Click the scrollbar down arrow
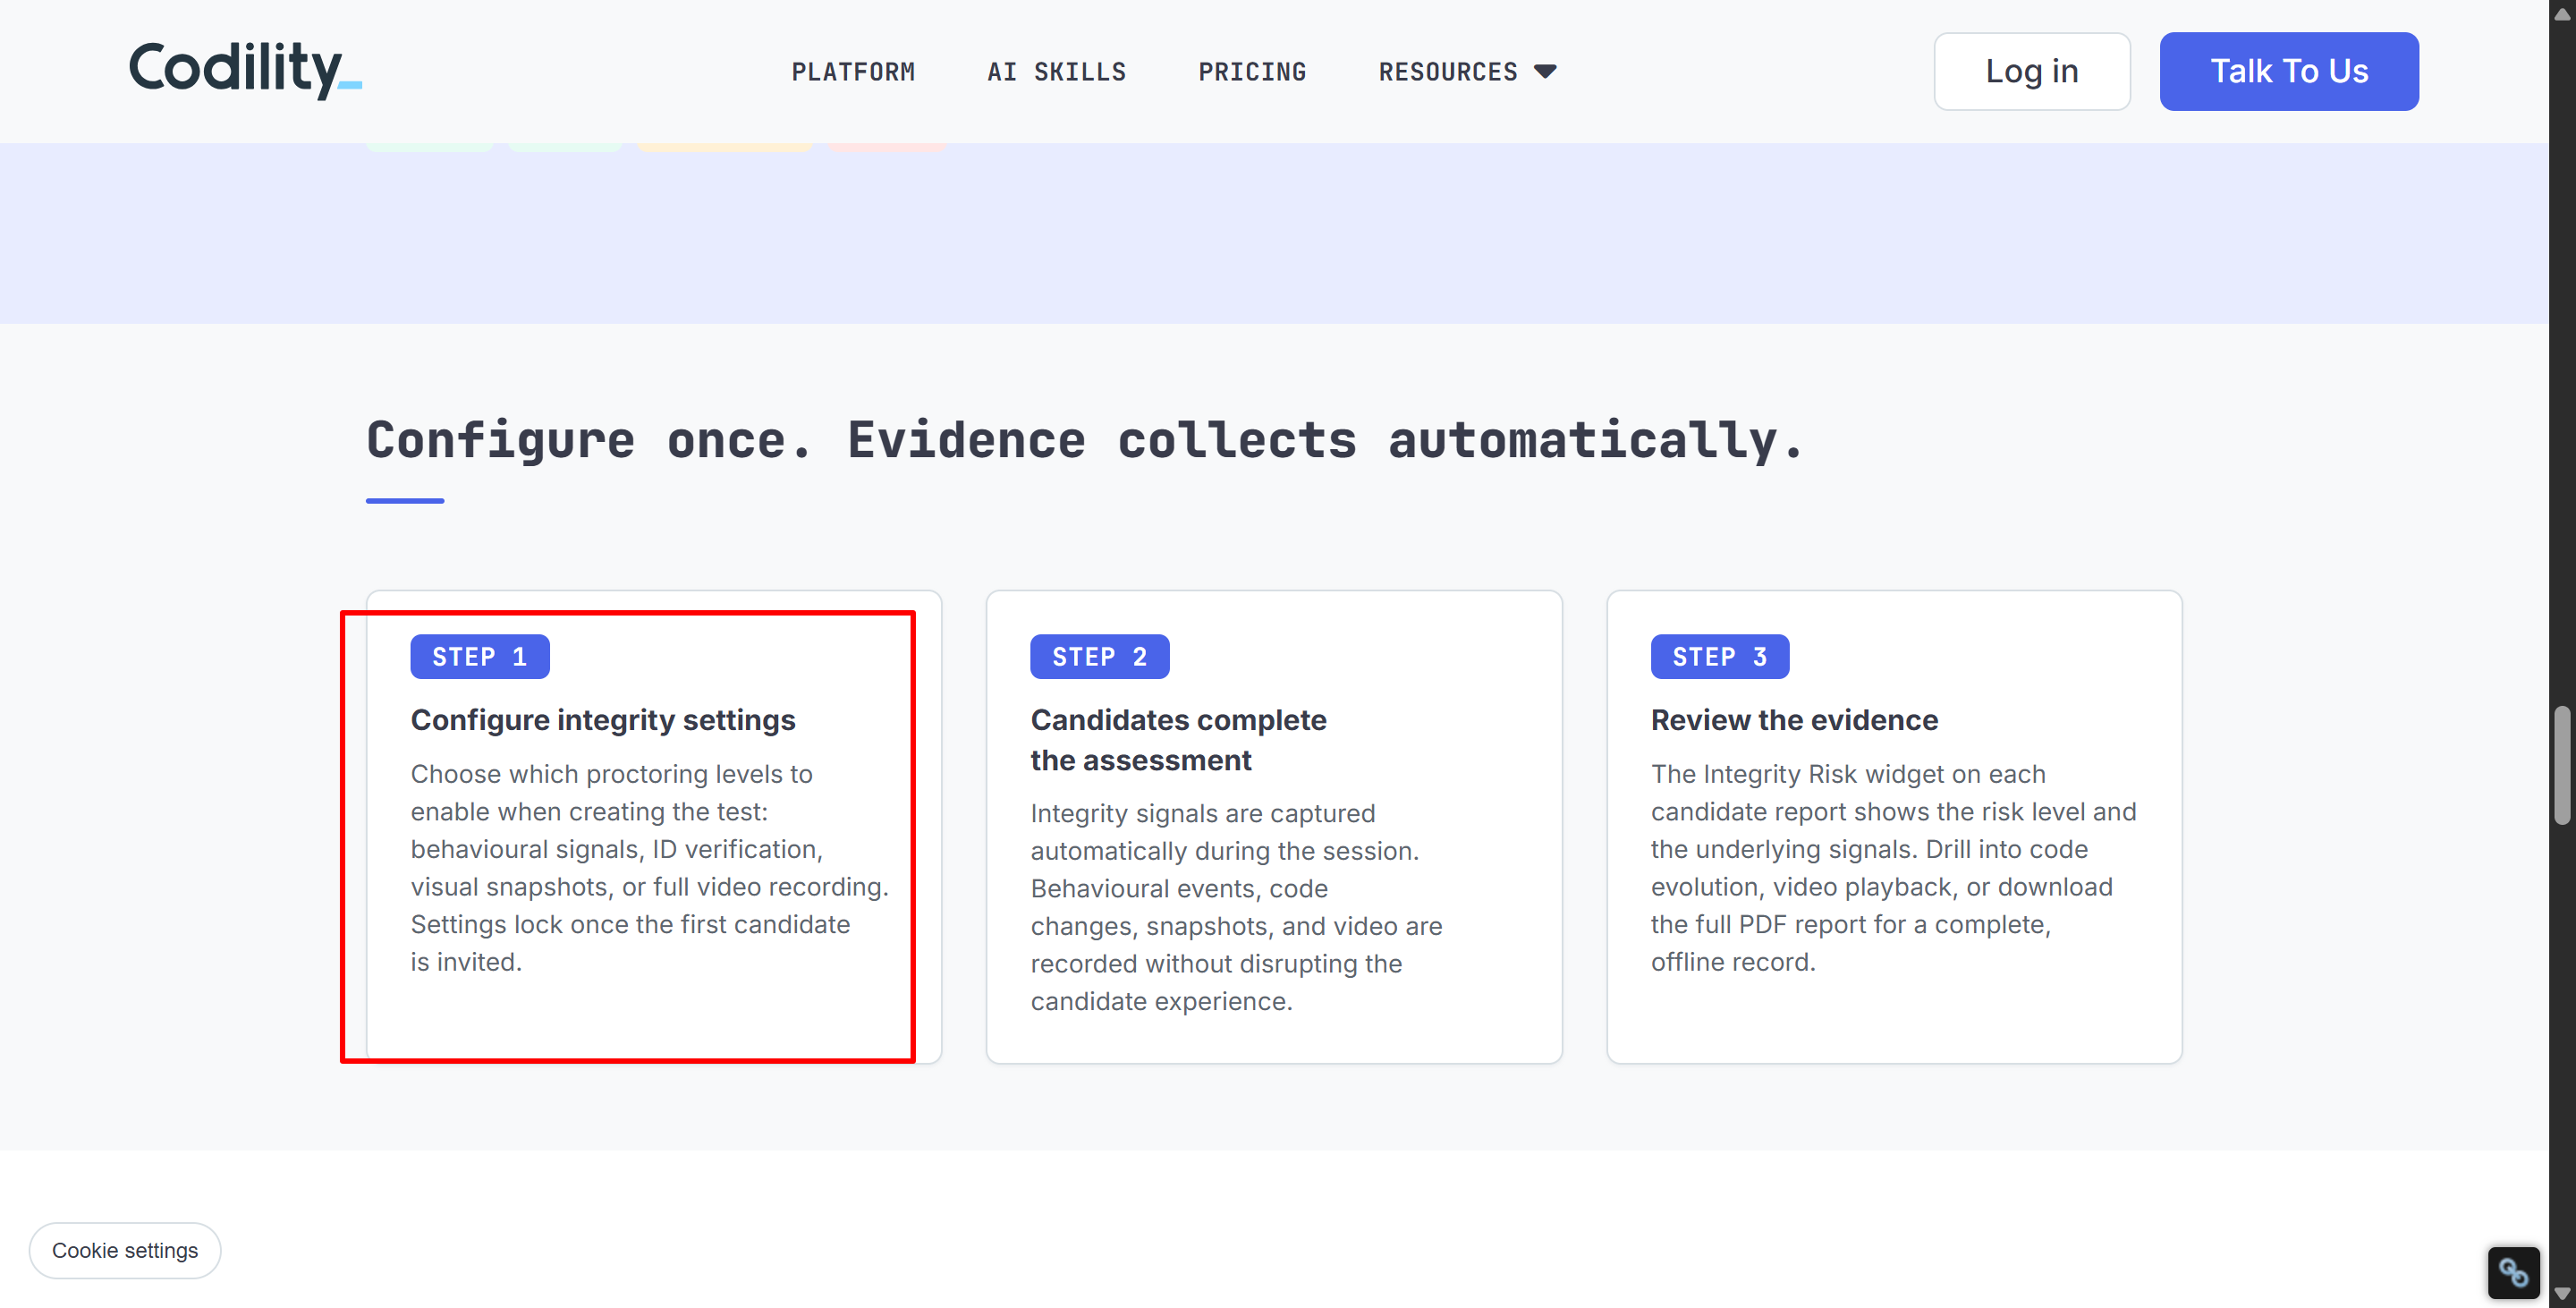The width and height of the screenshot is (2576, 1308). (2561, 1294)
